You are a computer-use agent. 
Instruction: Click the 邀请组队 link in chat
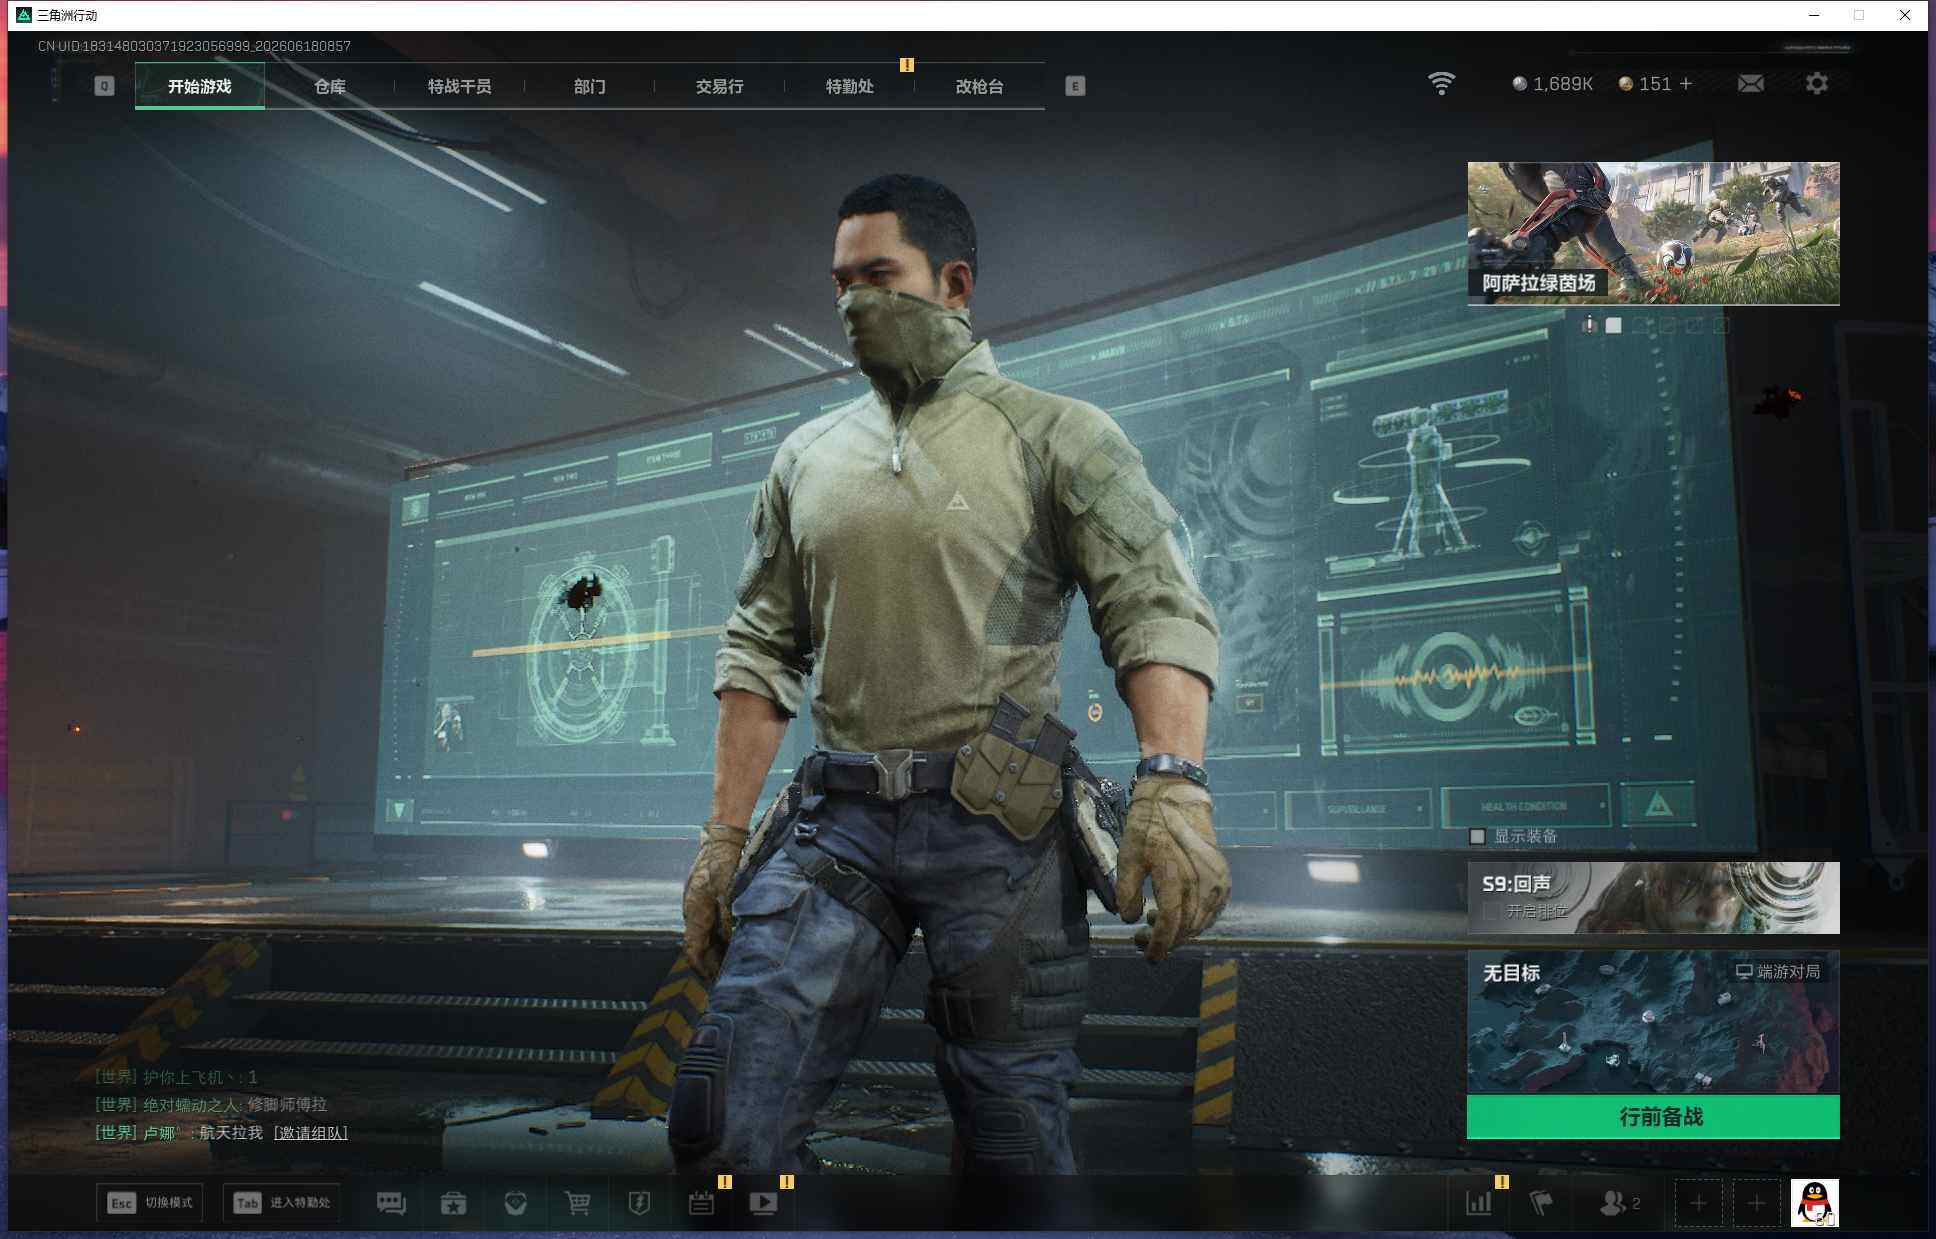[311, 1132]
